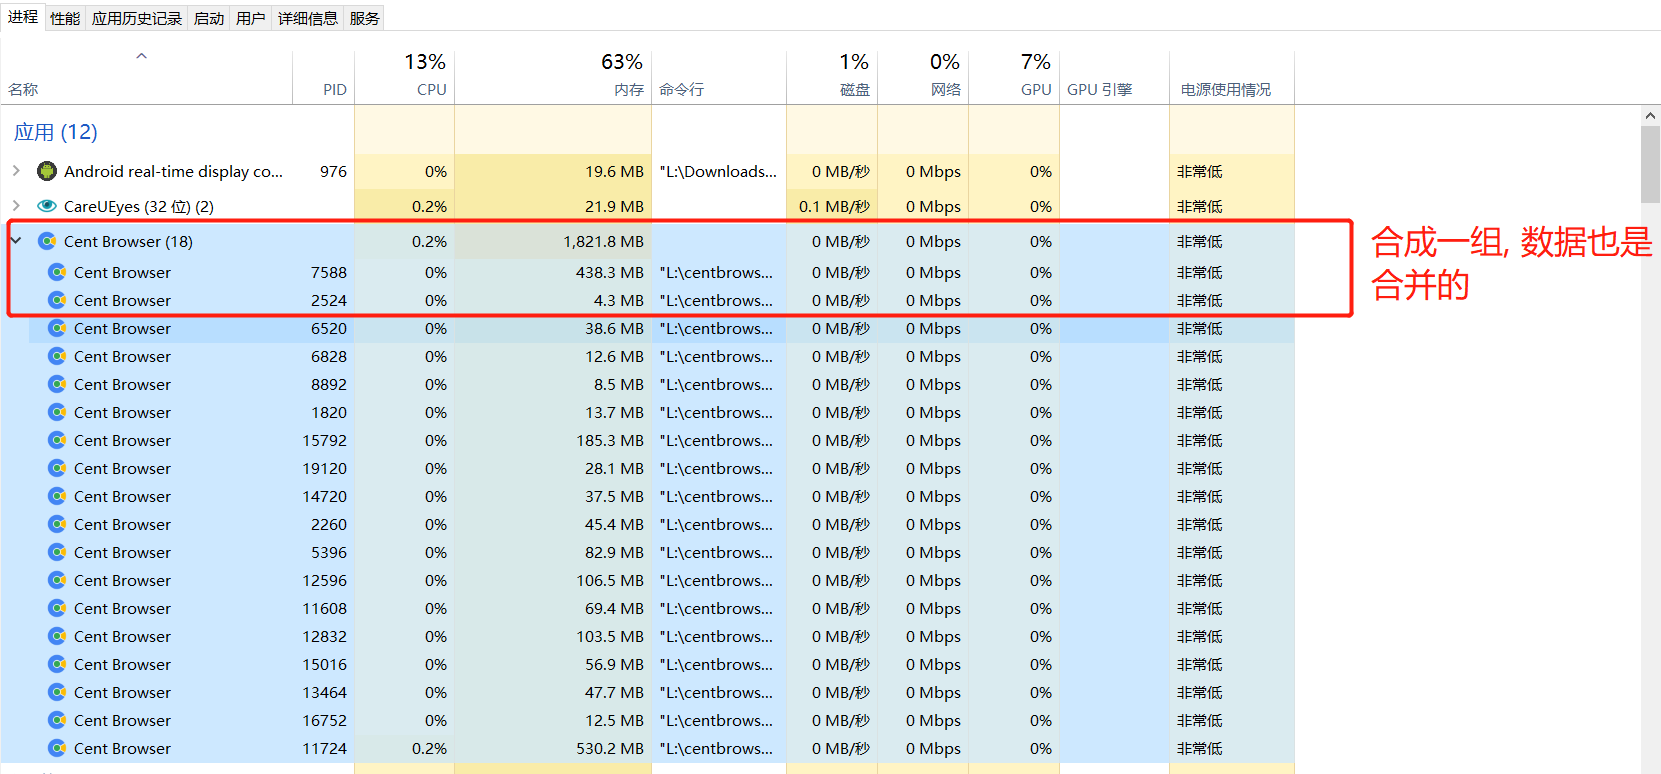1661x774 pixels.
Task: Click the Cent Browser (18) group icon
Action: pyautogui.click(x=46, y=241)
